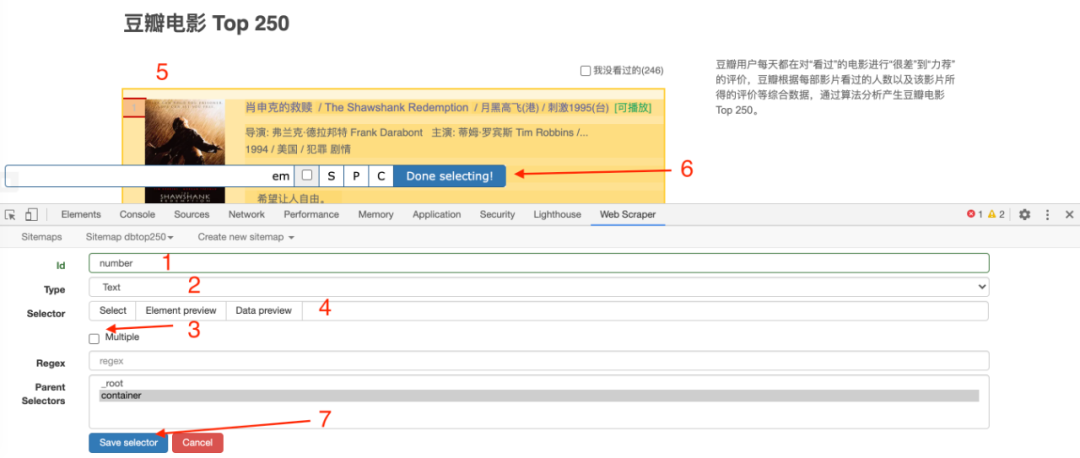Open DevTools settings gear
Viewport: 1080px width, 458px height.
[x=1024, y=214]
